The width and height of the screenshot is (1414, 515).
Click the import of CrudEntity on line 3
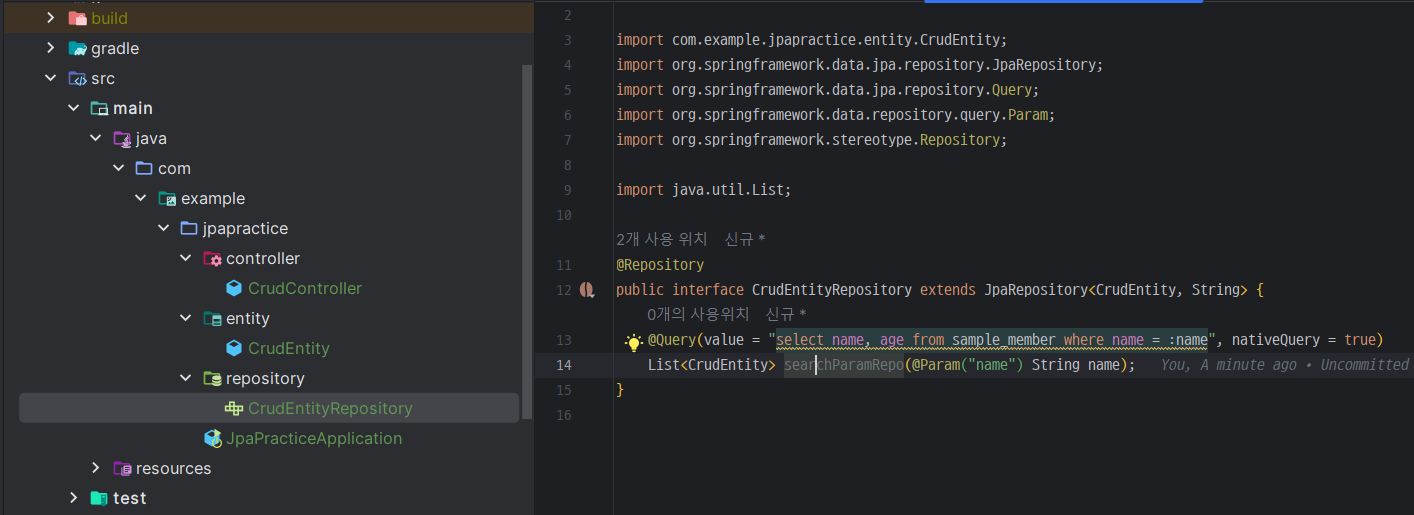[812, 40]
